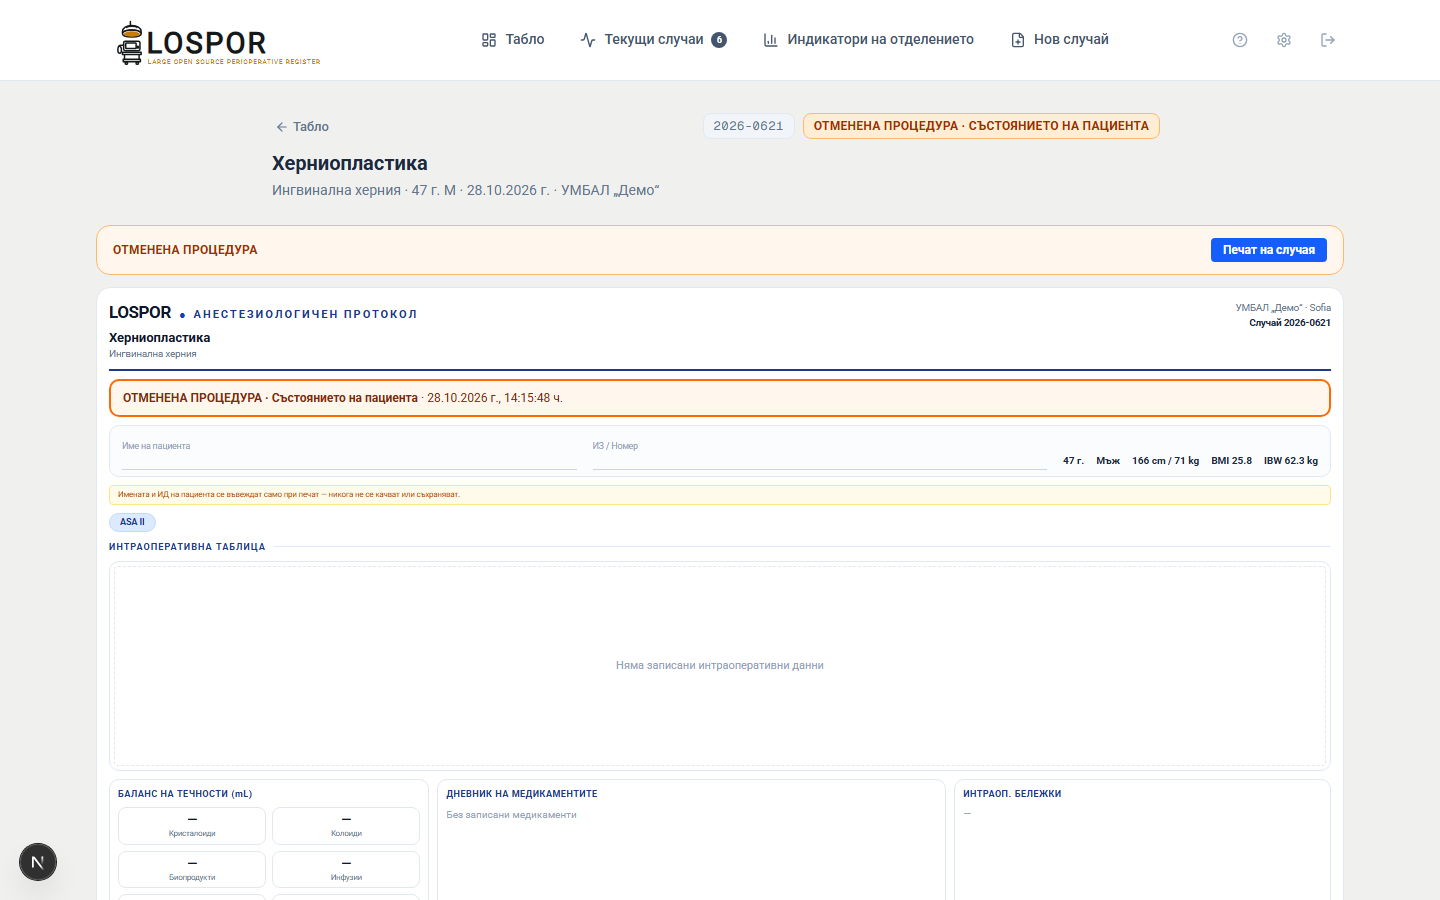The image size is (1440, 900).
Task: Click the BMI 25.8 value
Action: [x=1231, y=461]
